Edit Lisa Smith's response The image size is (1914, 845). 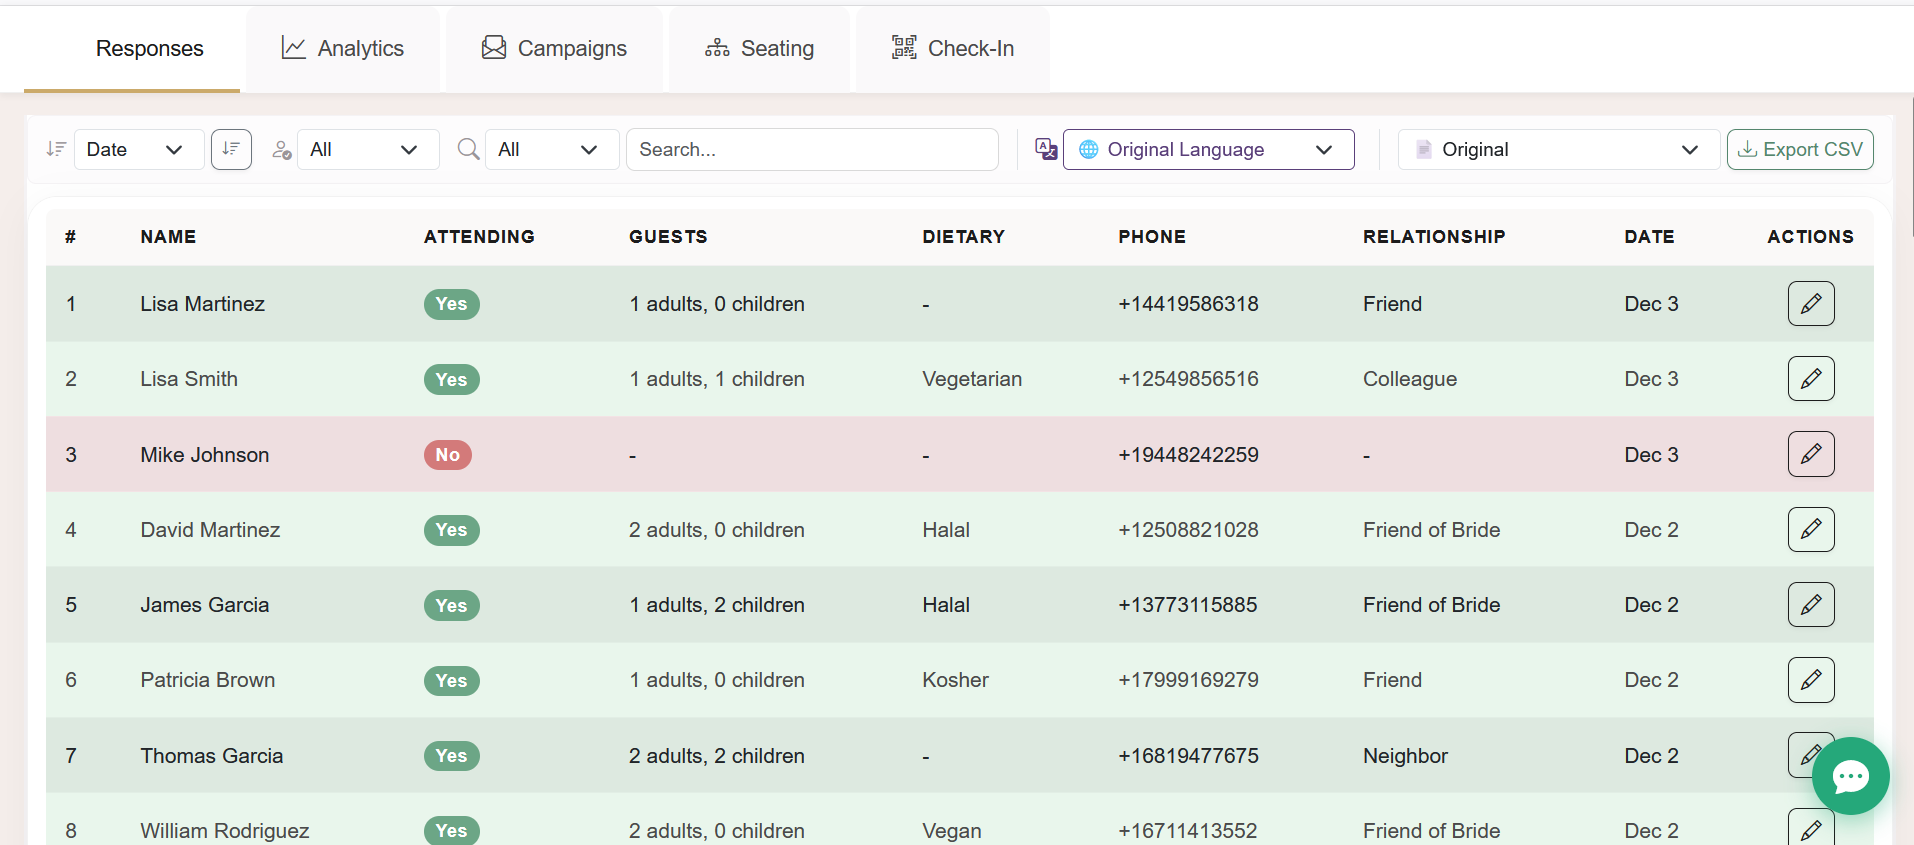click(1811, 378)
